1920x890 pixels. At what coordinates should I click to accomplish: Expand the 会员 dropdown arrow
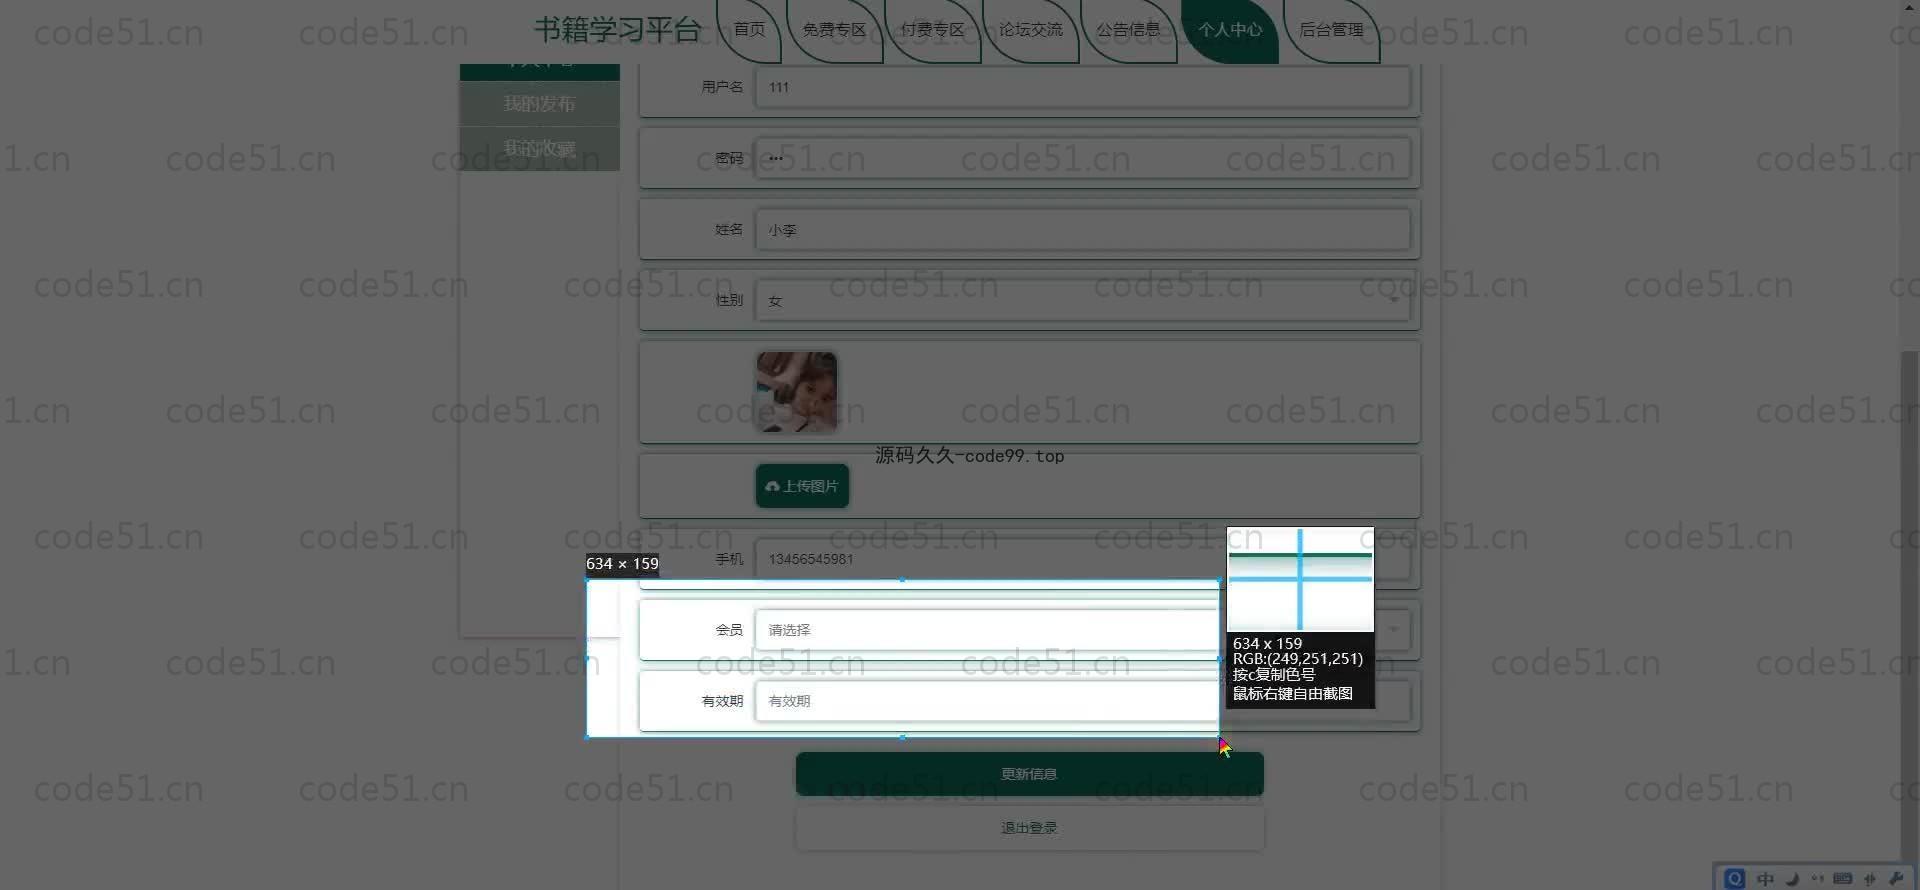(x=1393, y=630)
